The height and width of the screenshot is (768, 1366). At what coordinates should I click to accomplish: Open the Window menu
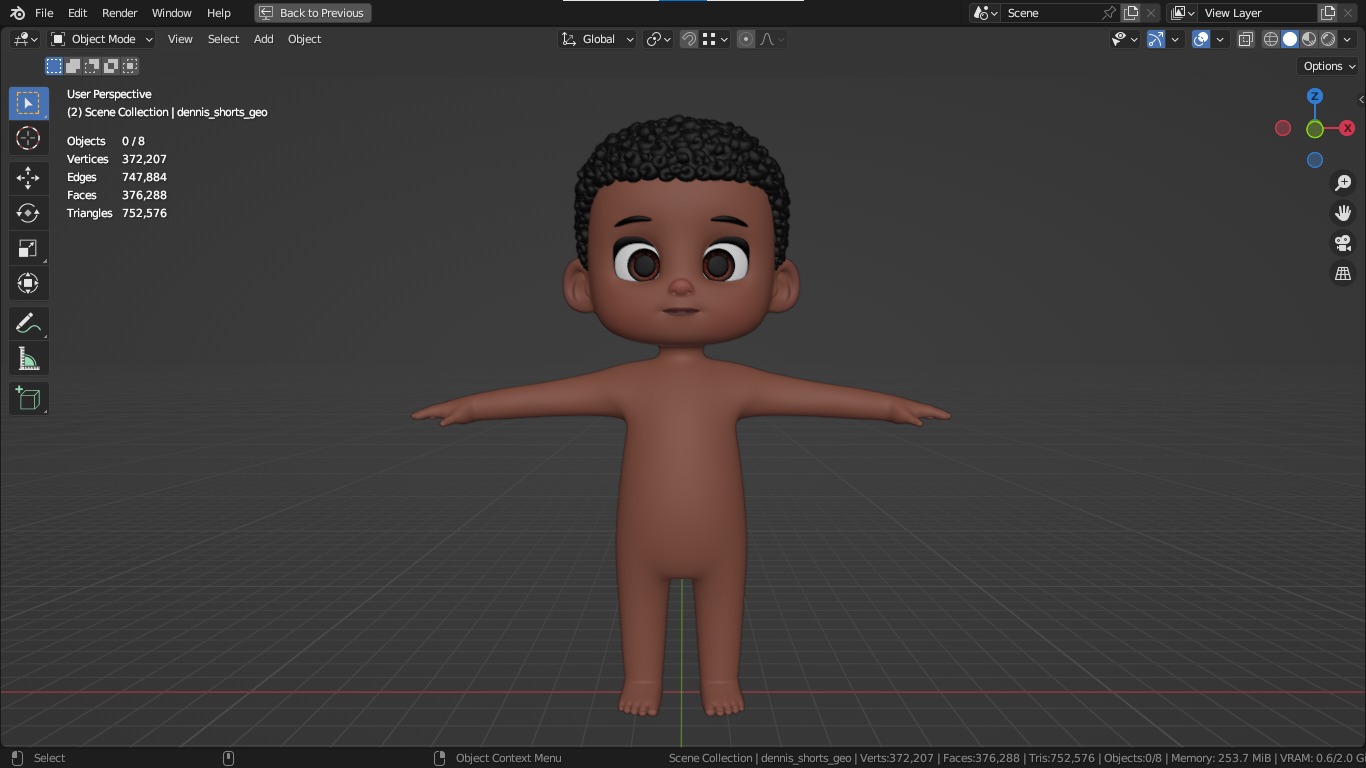tap(172, 13)
